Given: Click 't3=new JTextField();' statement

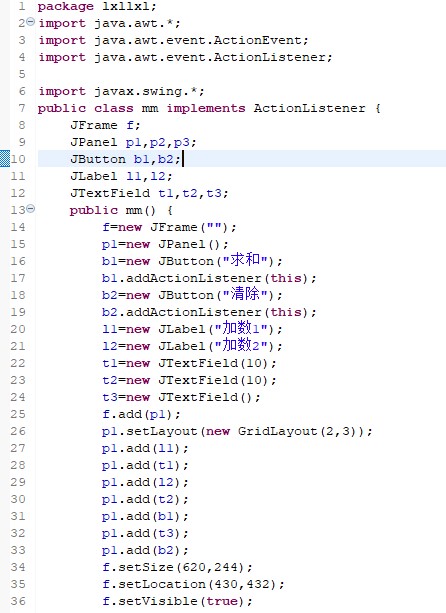Looking at the screenshot, I should pos(181,397).
